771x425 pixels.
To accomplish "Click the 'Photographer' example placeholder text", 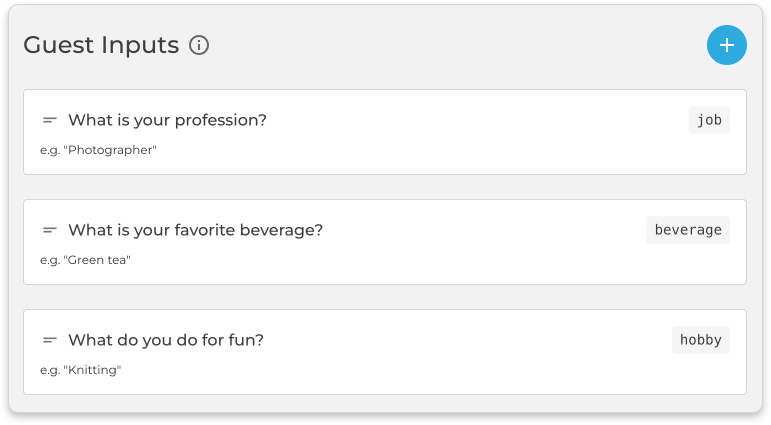I will [99, 150].
